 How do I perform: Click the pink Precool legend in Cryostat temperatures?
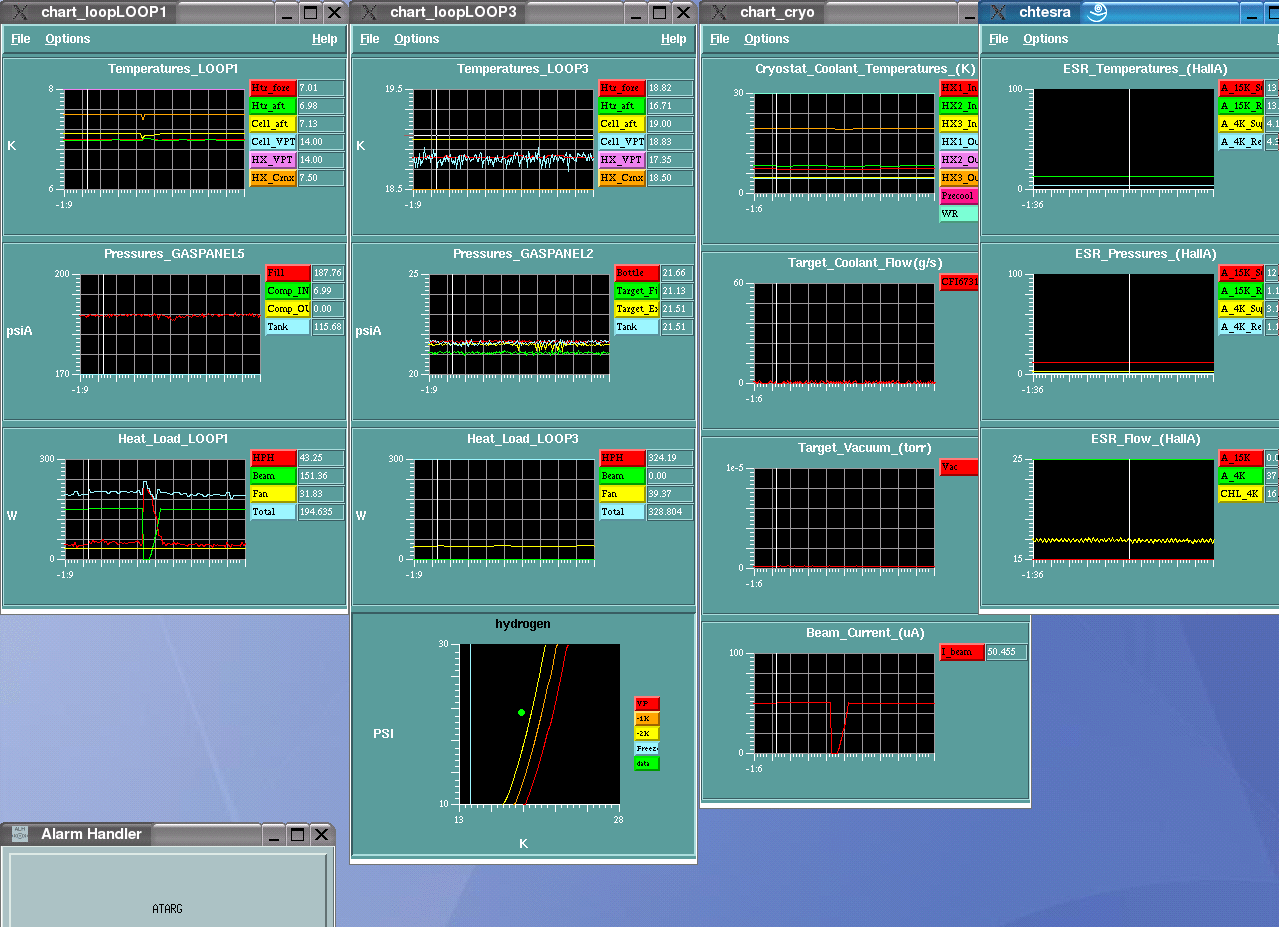tap(959, 196)
